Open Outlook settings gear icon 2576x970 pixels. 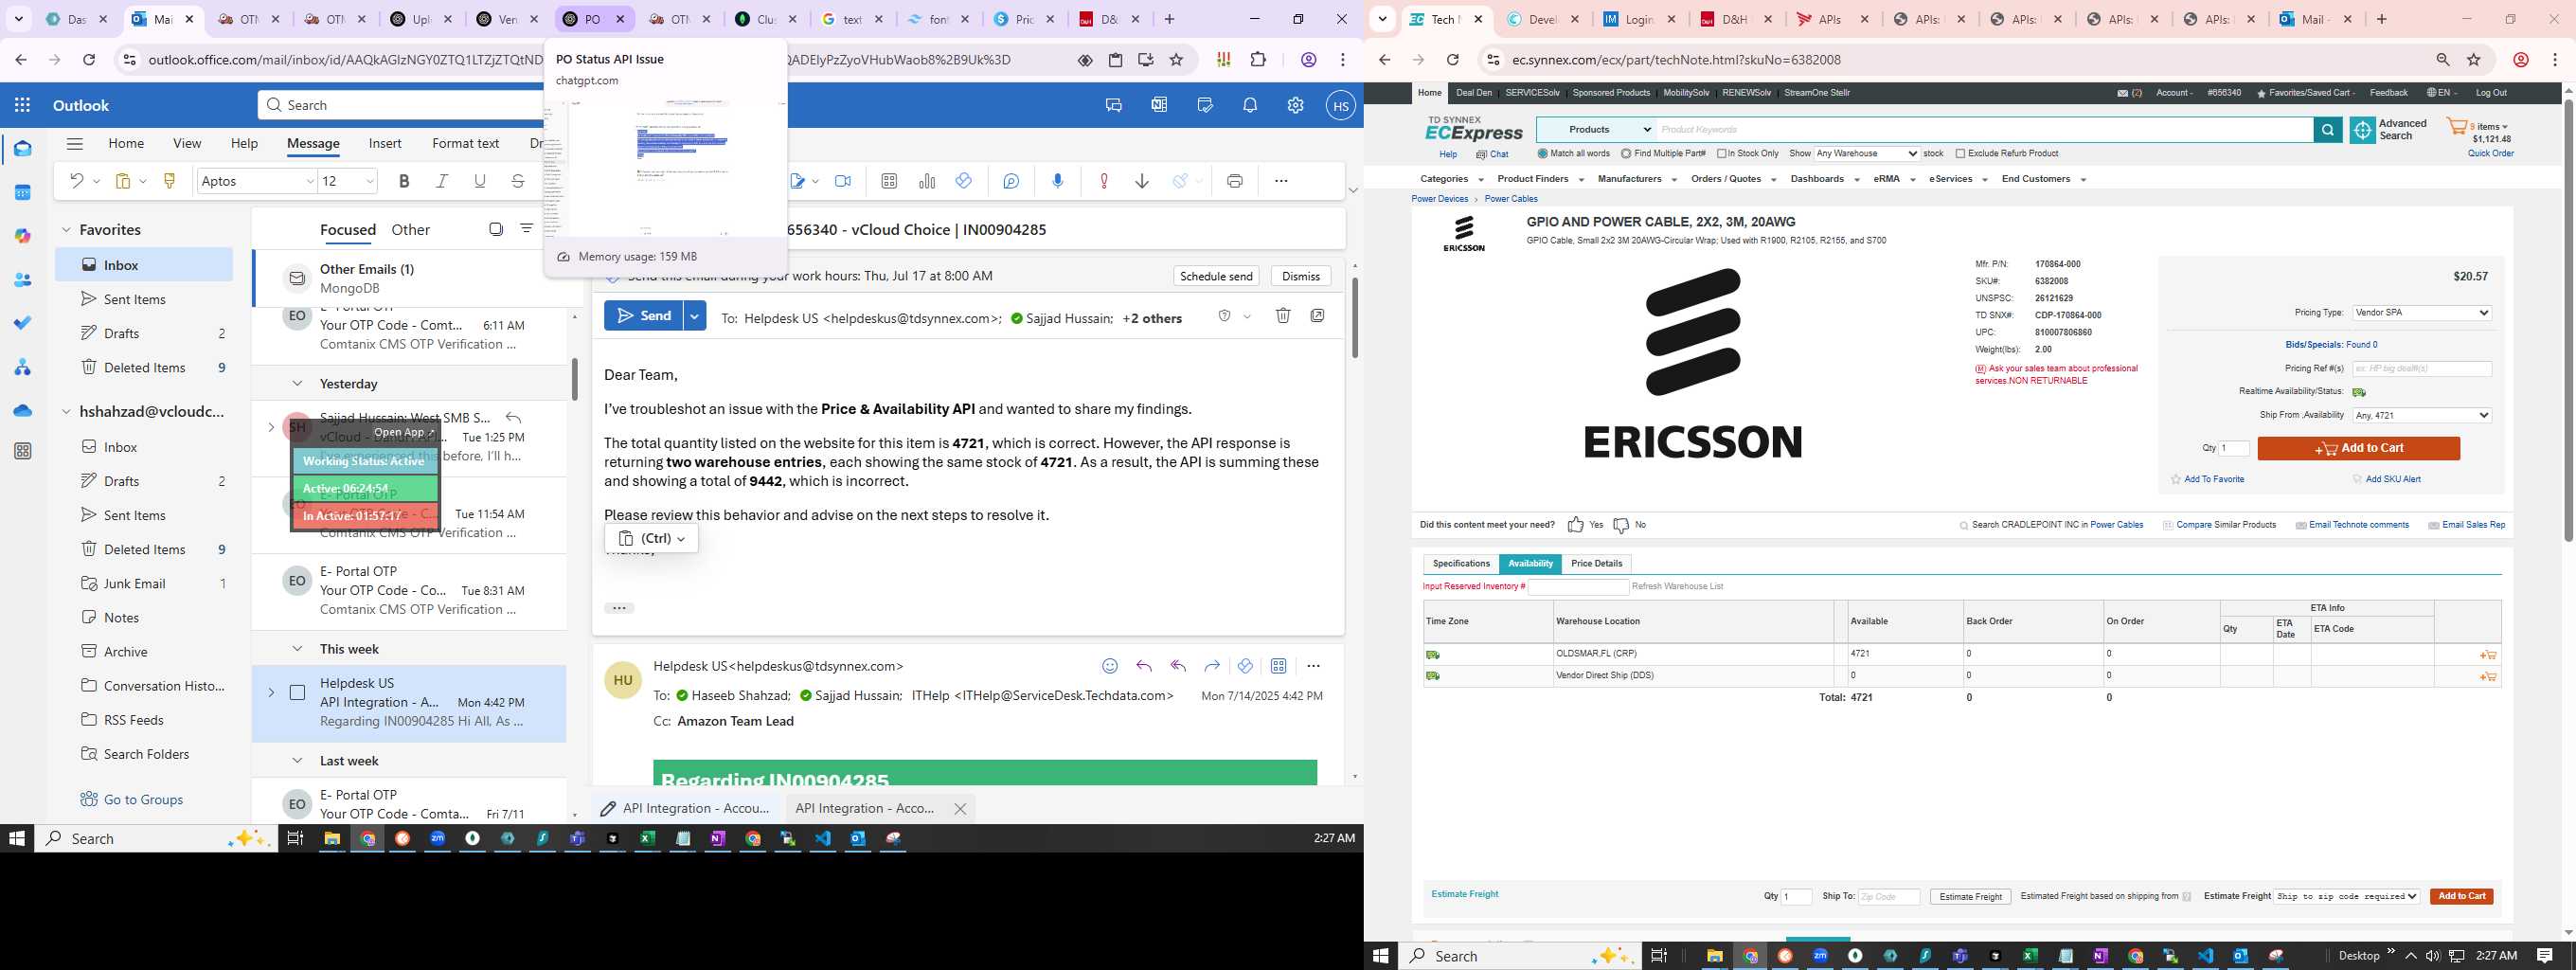click(1295, 105)
